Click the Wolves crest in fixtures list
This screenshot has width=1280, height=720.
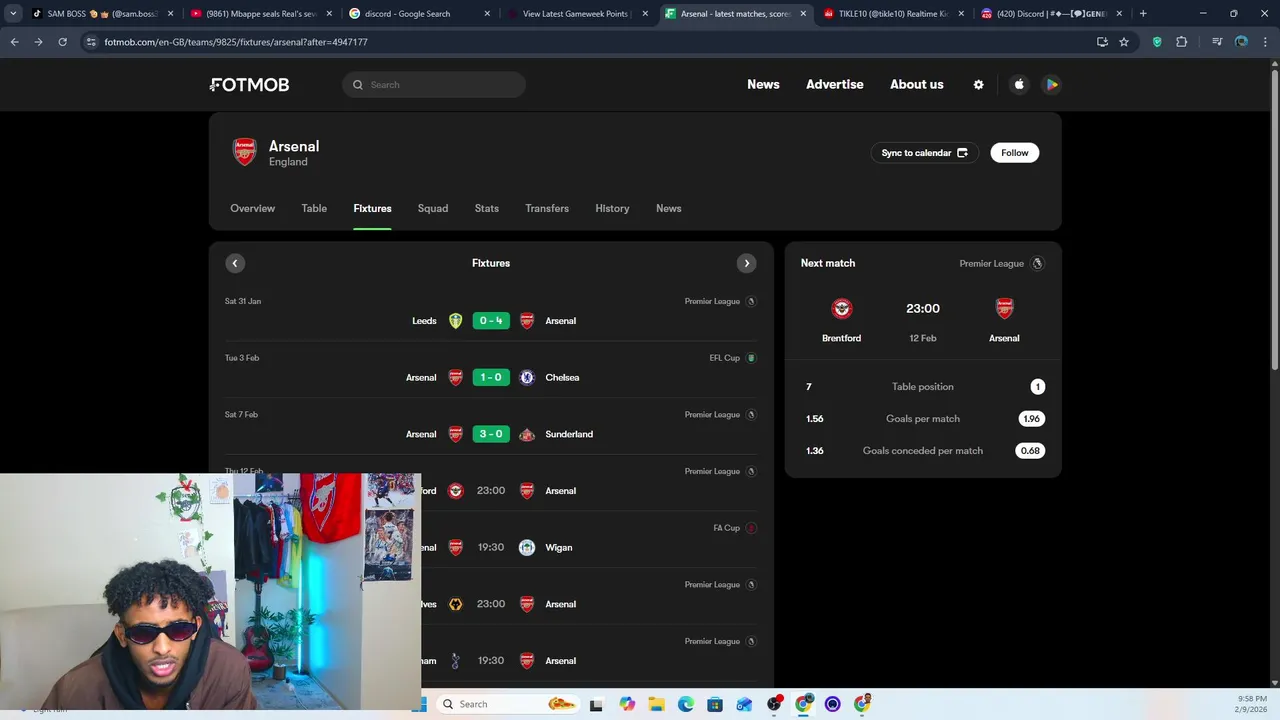[x=455, y=604]
